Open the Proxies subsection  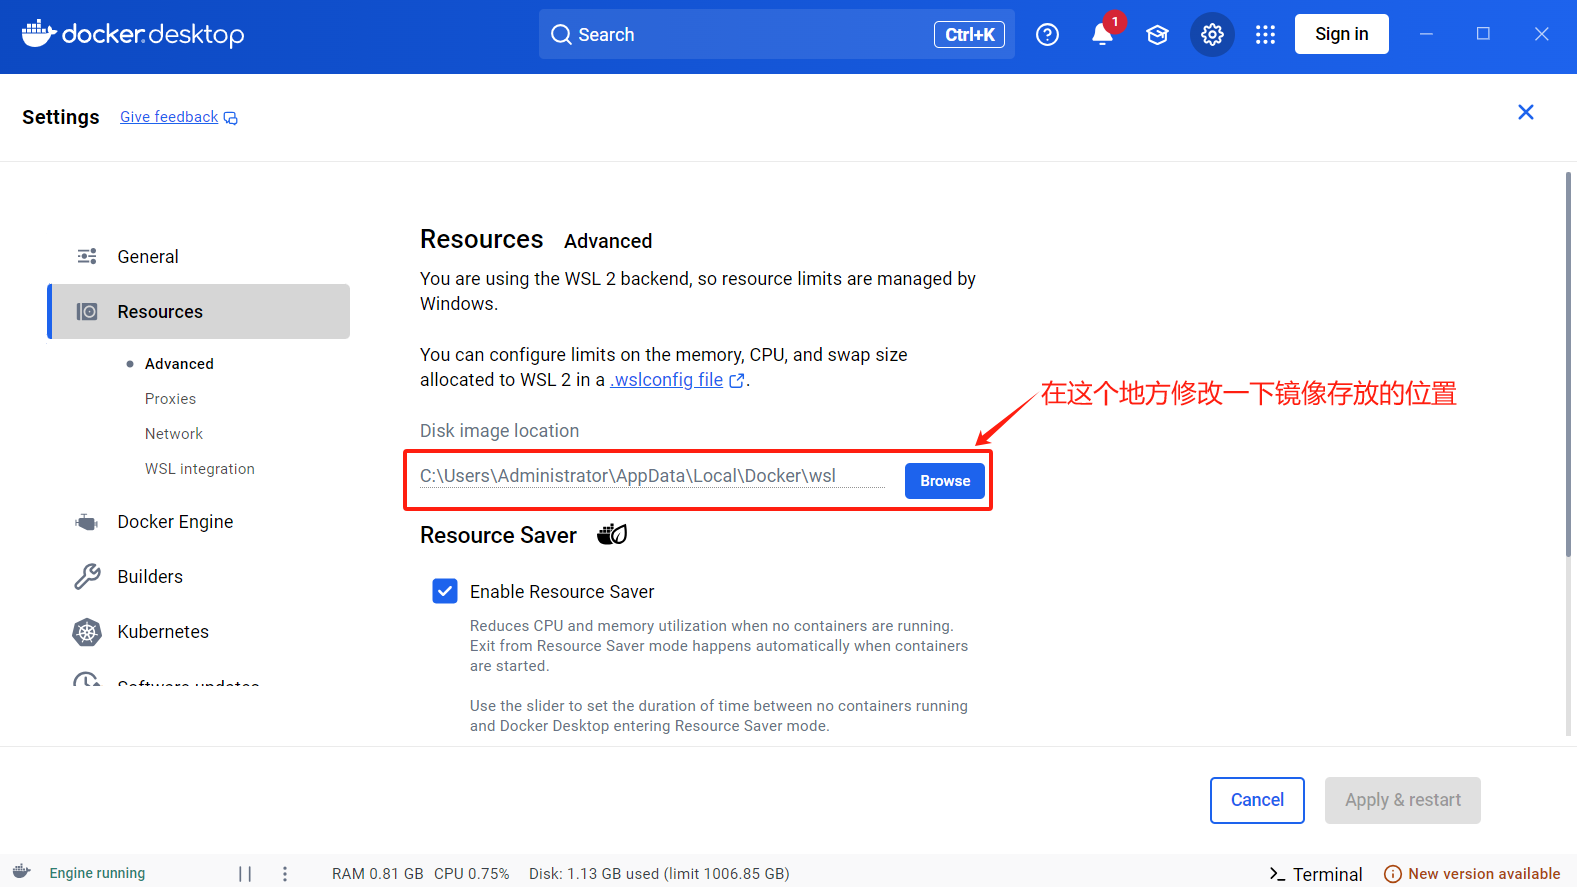[170, 399]
